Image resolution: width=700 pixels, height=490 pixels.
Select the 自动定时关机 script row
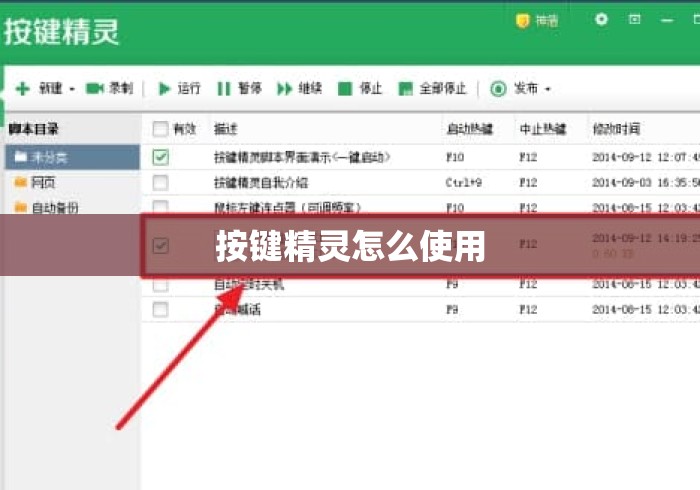(x=421, y=286)
